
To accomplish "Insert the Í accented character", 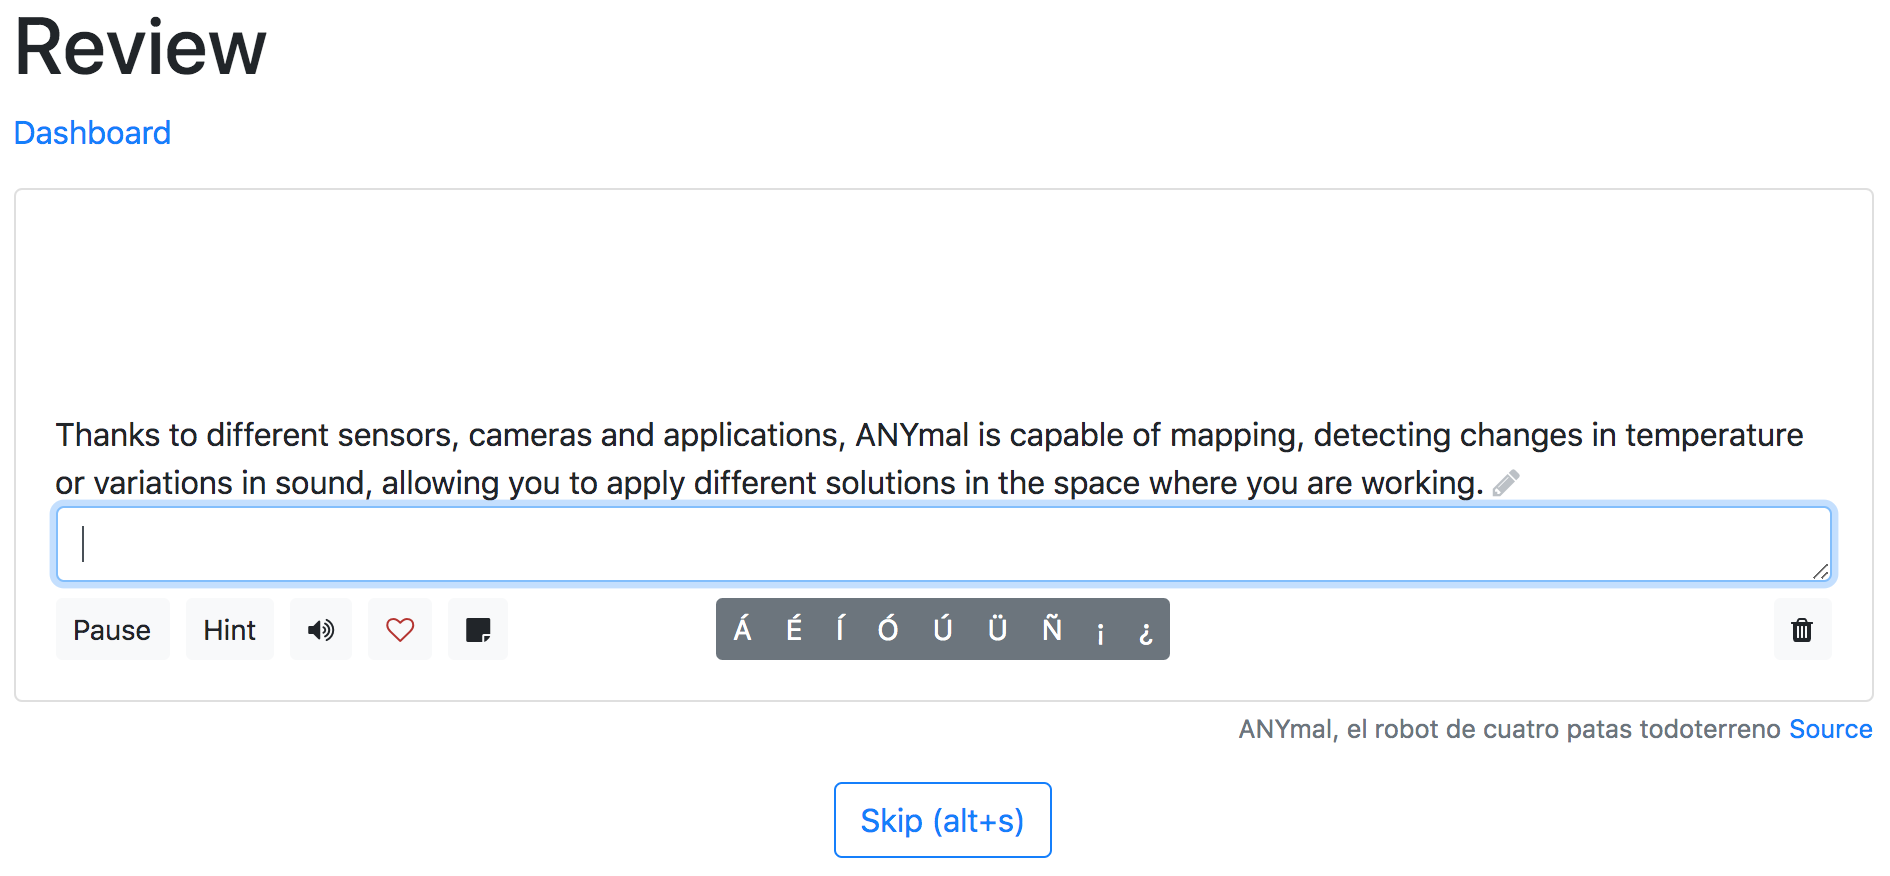I will pyautogui.click(x=840, y=629).
